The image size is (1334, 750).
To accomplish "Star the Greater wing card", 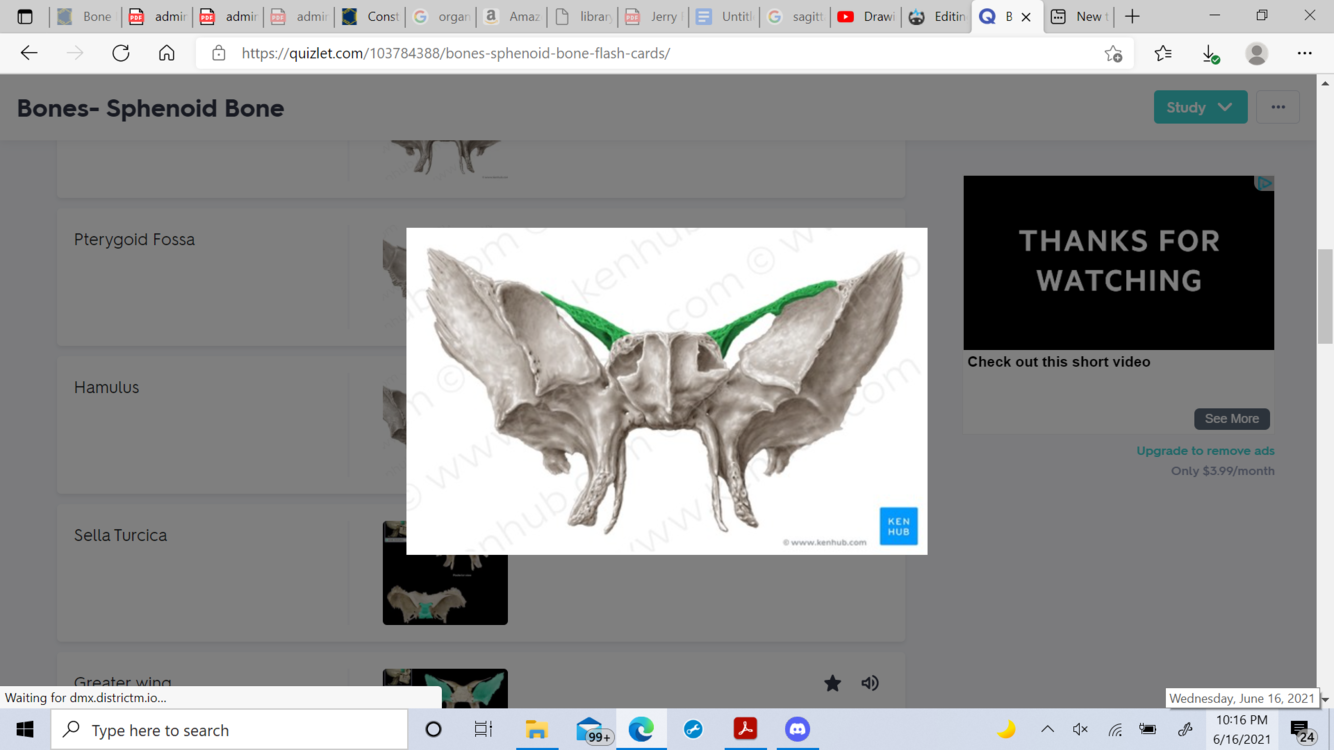I will (832, 683).
